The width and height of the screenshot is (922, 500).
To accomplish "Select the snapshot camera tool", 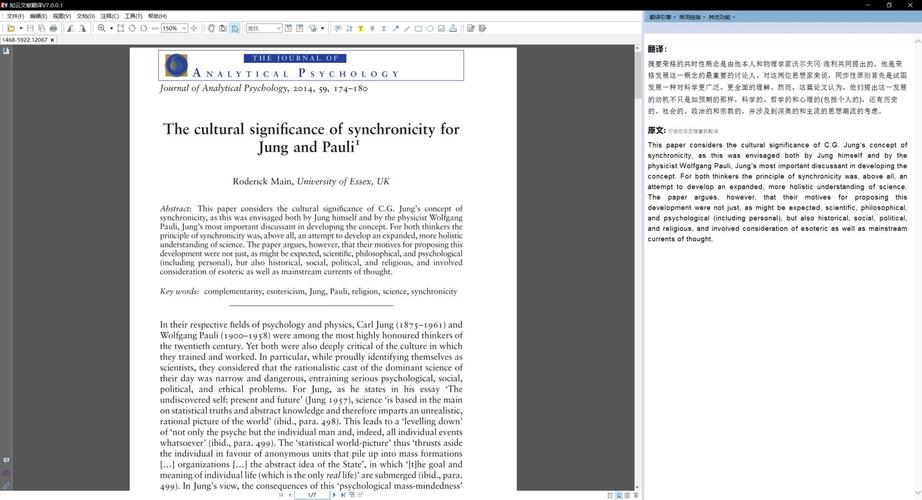I will pos(223,28).
